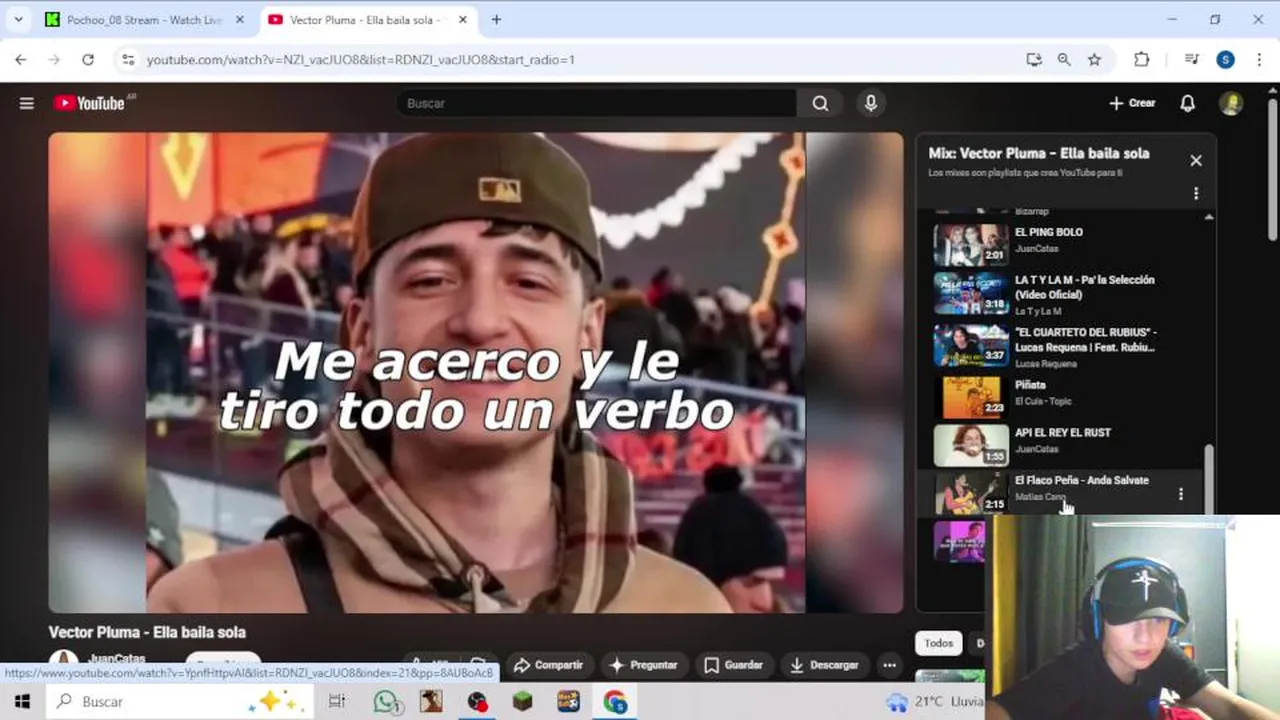Open media controls in Chrome toolbar

pos(1191,60)
